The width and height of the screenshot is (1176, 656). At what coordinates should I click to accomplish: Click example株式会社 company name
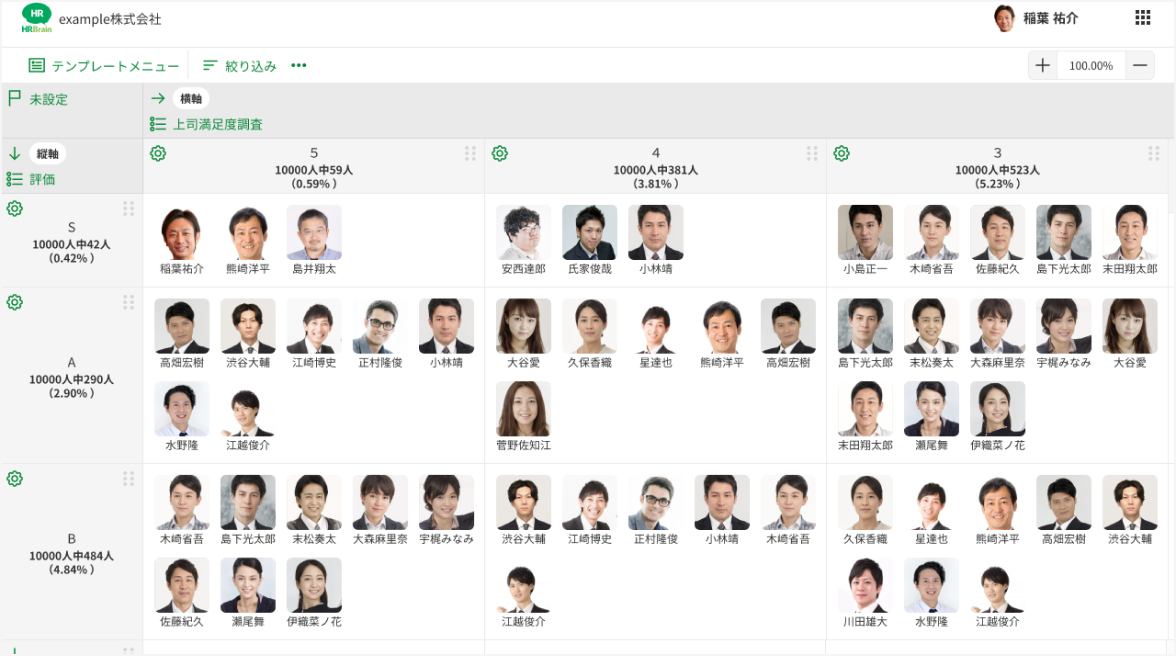click(x=110, y=19)
